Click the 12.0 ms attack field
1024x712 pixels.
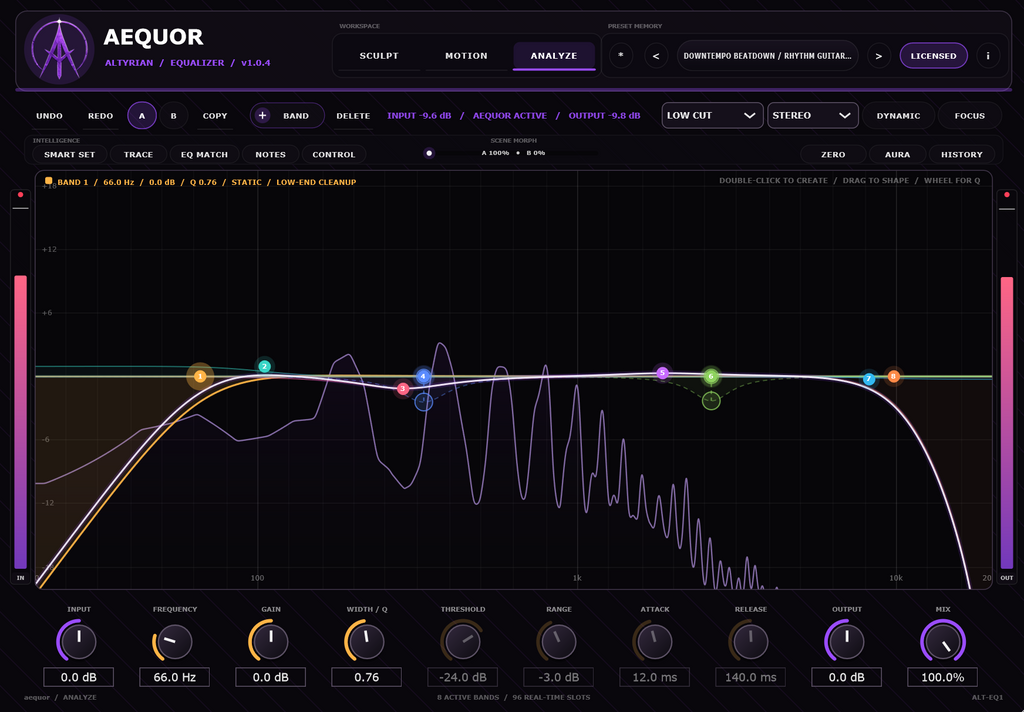655,677
